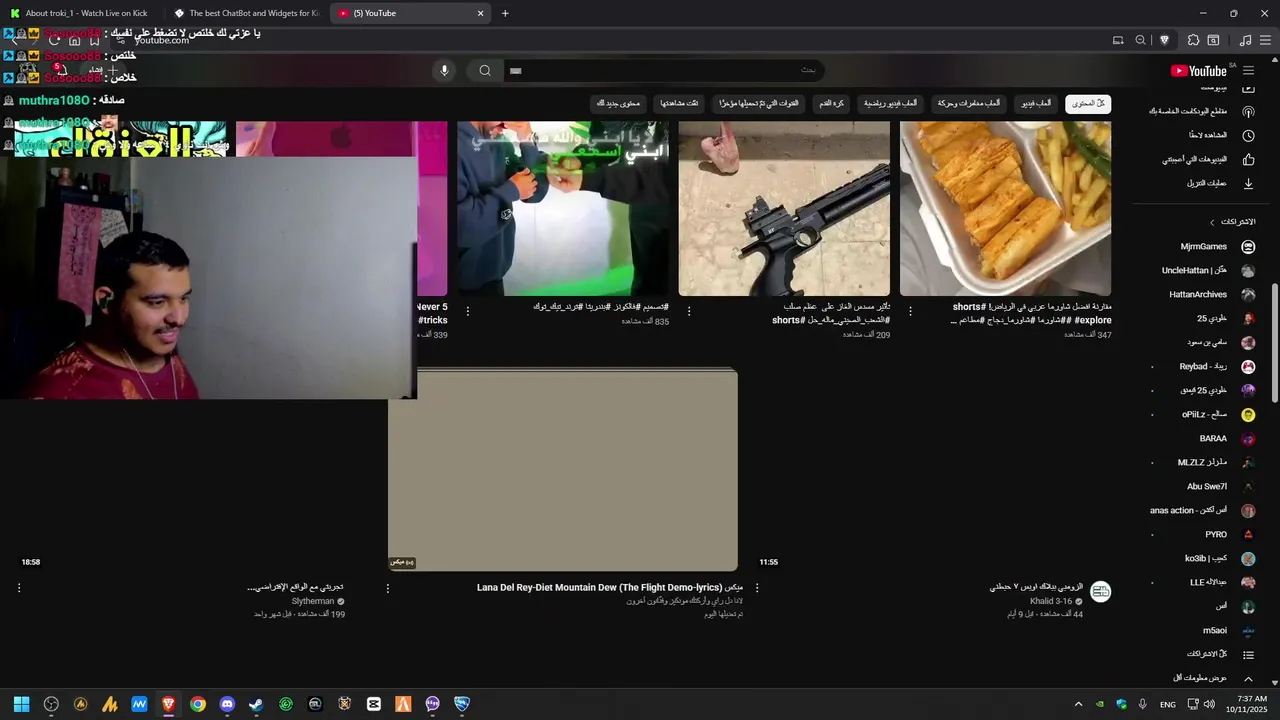This screenshot has width=1280, height=720.
Task: Select the sports video games chip
Action: [x=890, y=103]
